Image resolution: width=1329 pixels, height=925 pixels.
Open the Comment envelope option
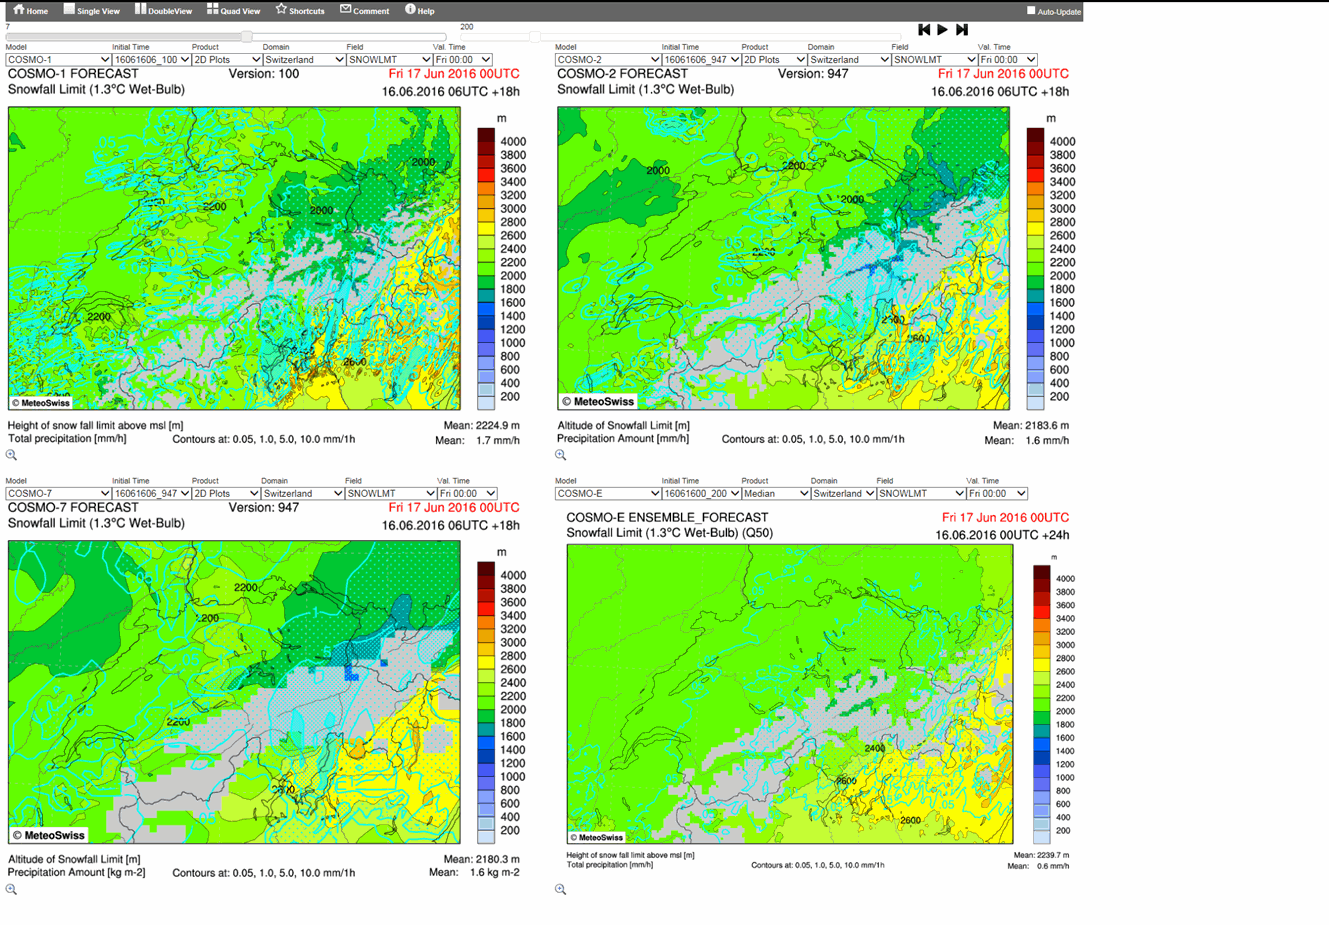click(364, 10)
